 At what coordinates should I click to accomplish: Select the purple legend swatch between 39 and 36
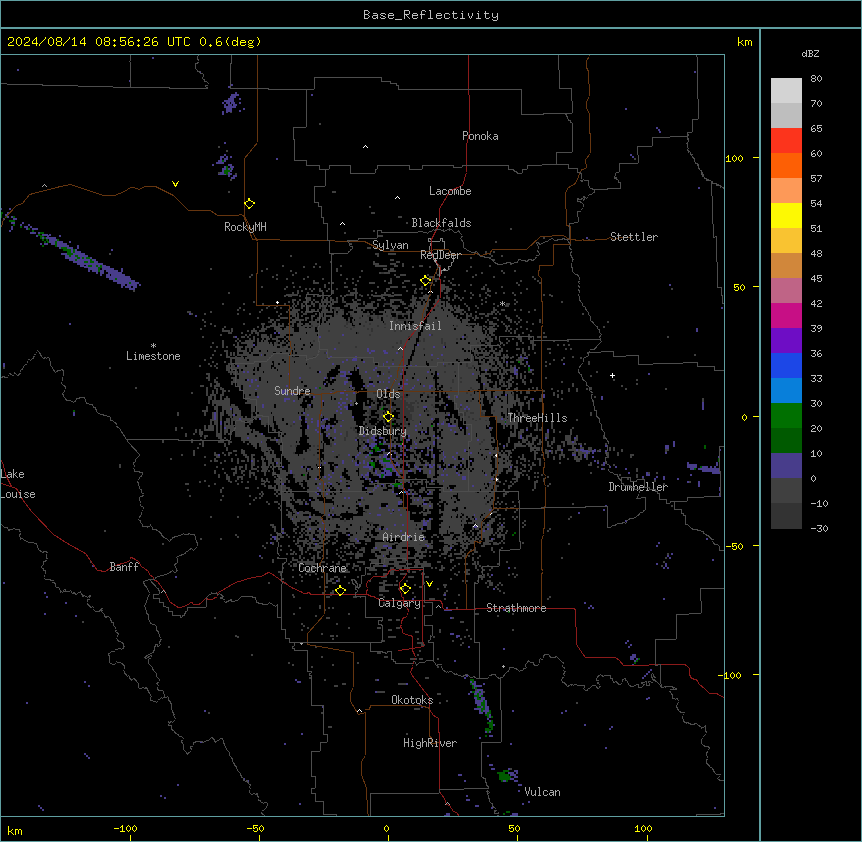(x=786, y=340)
